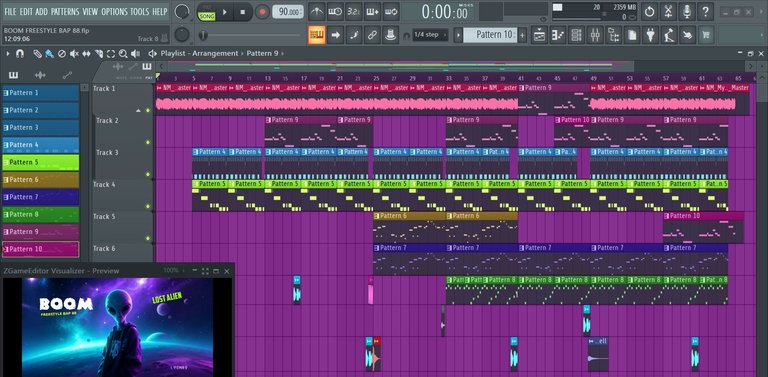Mute Track 5 using its green dot

click(x=148, y=238)
